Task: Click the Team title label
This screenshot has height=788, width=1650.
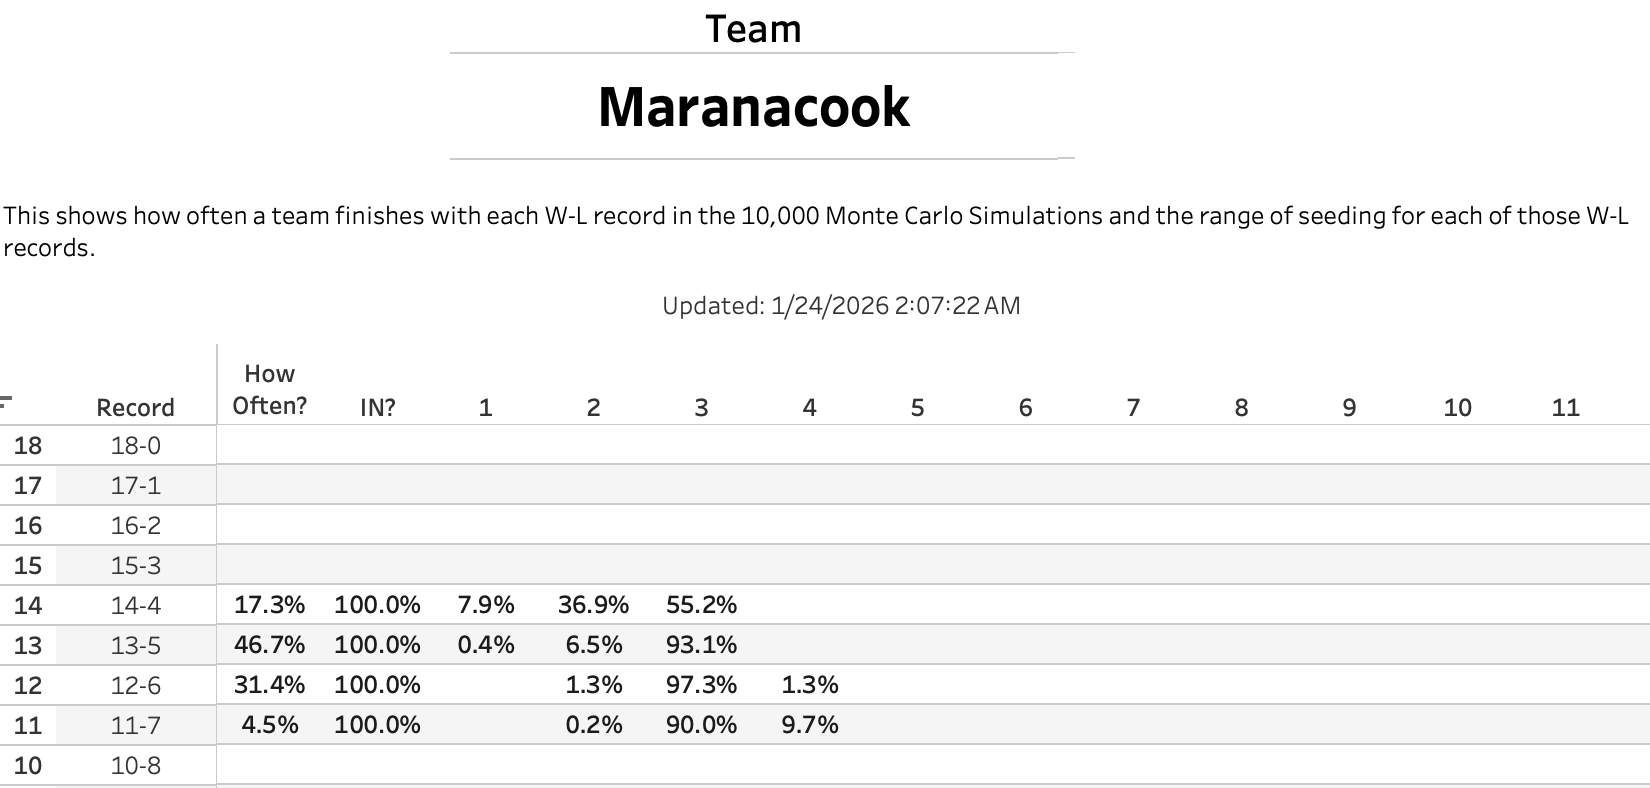Action: 753,29
